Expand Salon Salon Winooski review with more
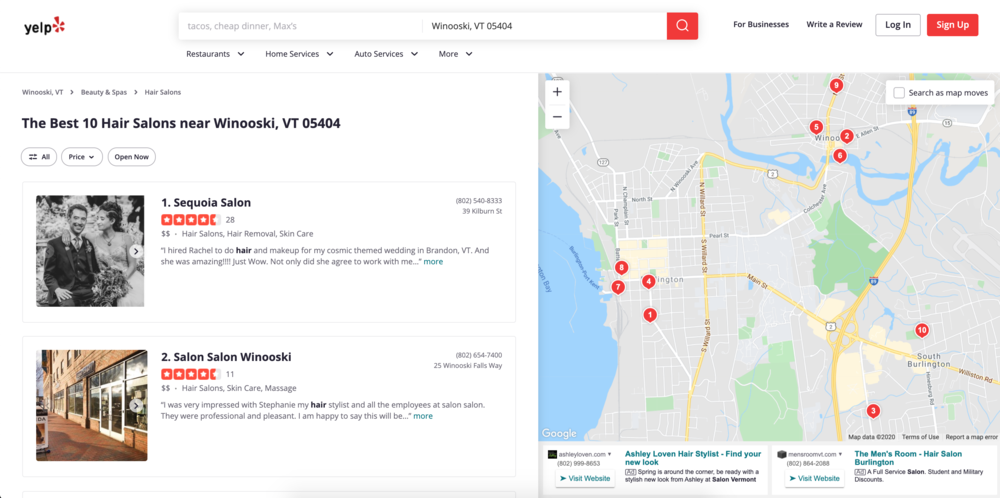The width and height of the screenshot is (1000, 498). (x=423, y=416)
